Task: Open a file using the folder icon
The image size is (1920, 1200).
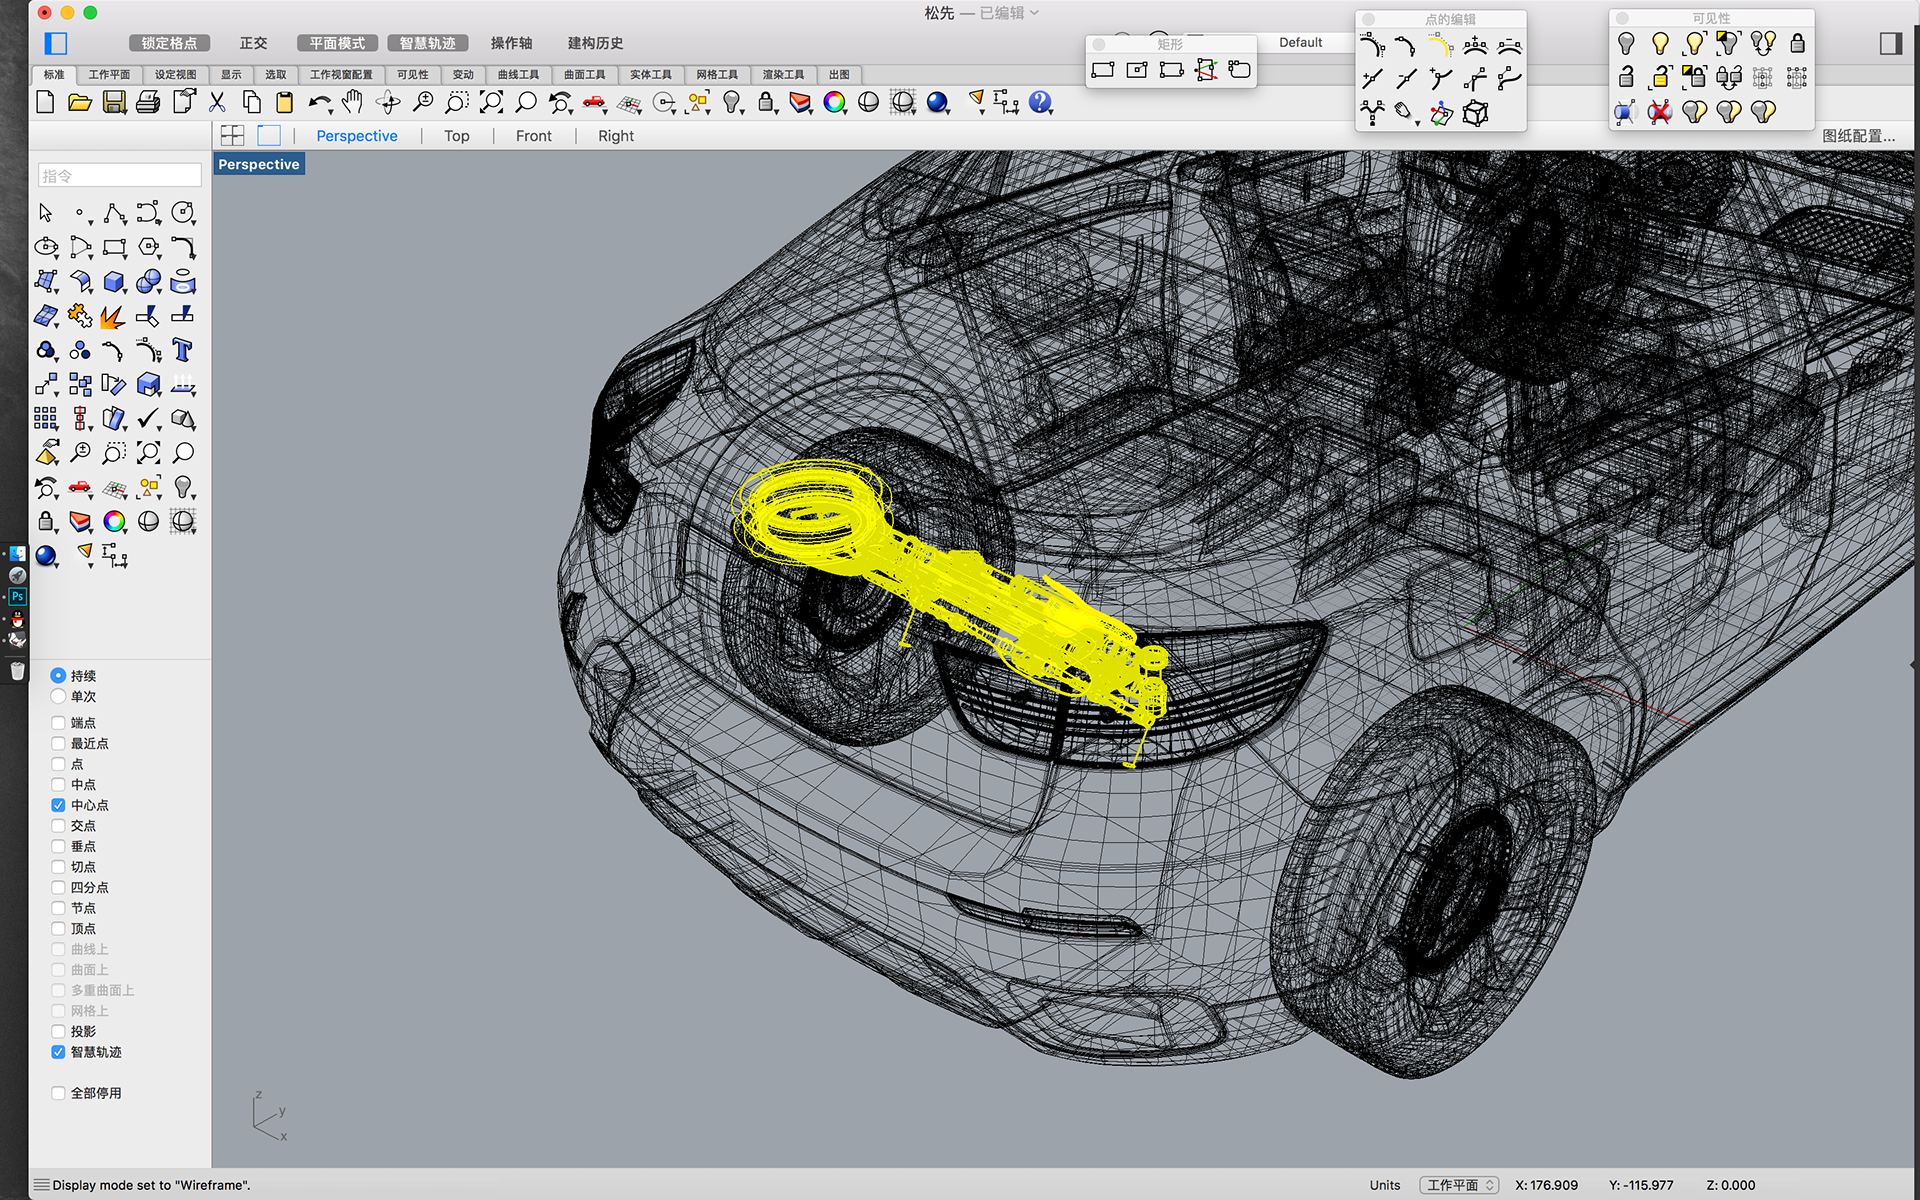Action: pyautogui.click(x=80, y=102)
